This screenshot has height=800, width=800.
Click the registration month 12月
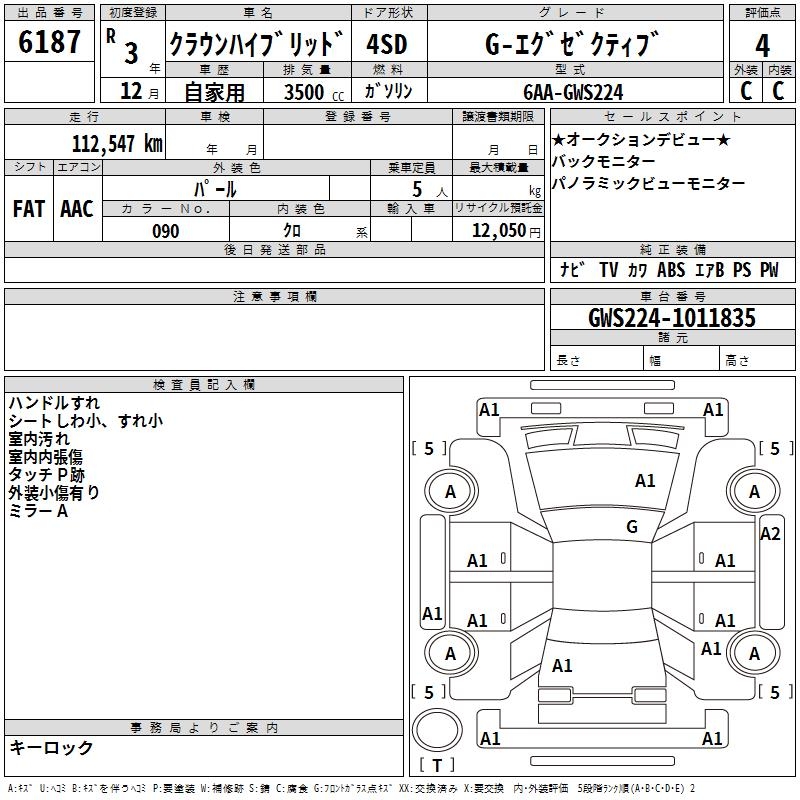click(139, 91)
